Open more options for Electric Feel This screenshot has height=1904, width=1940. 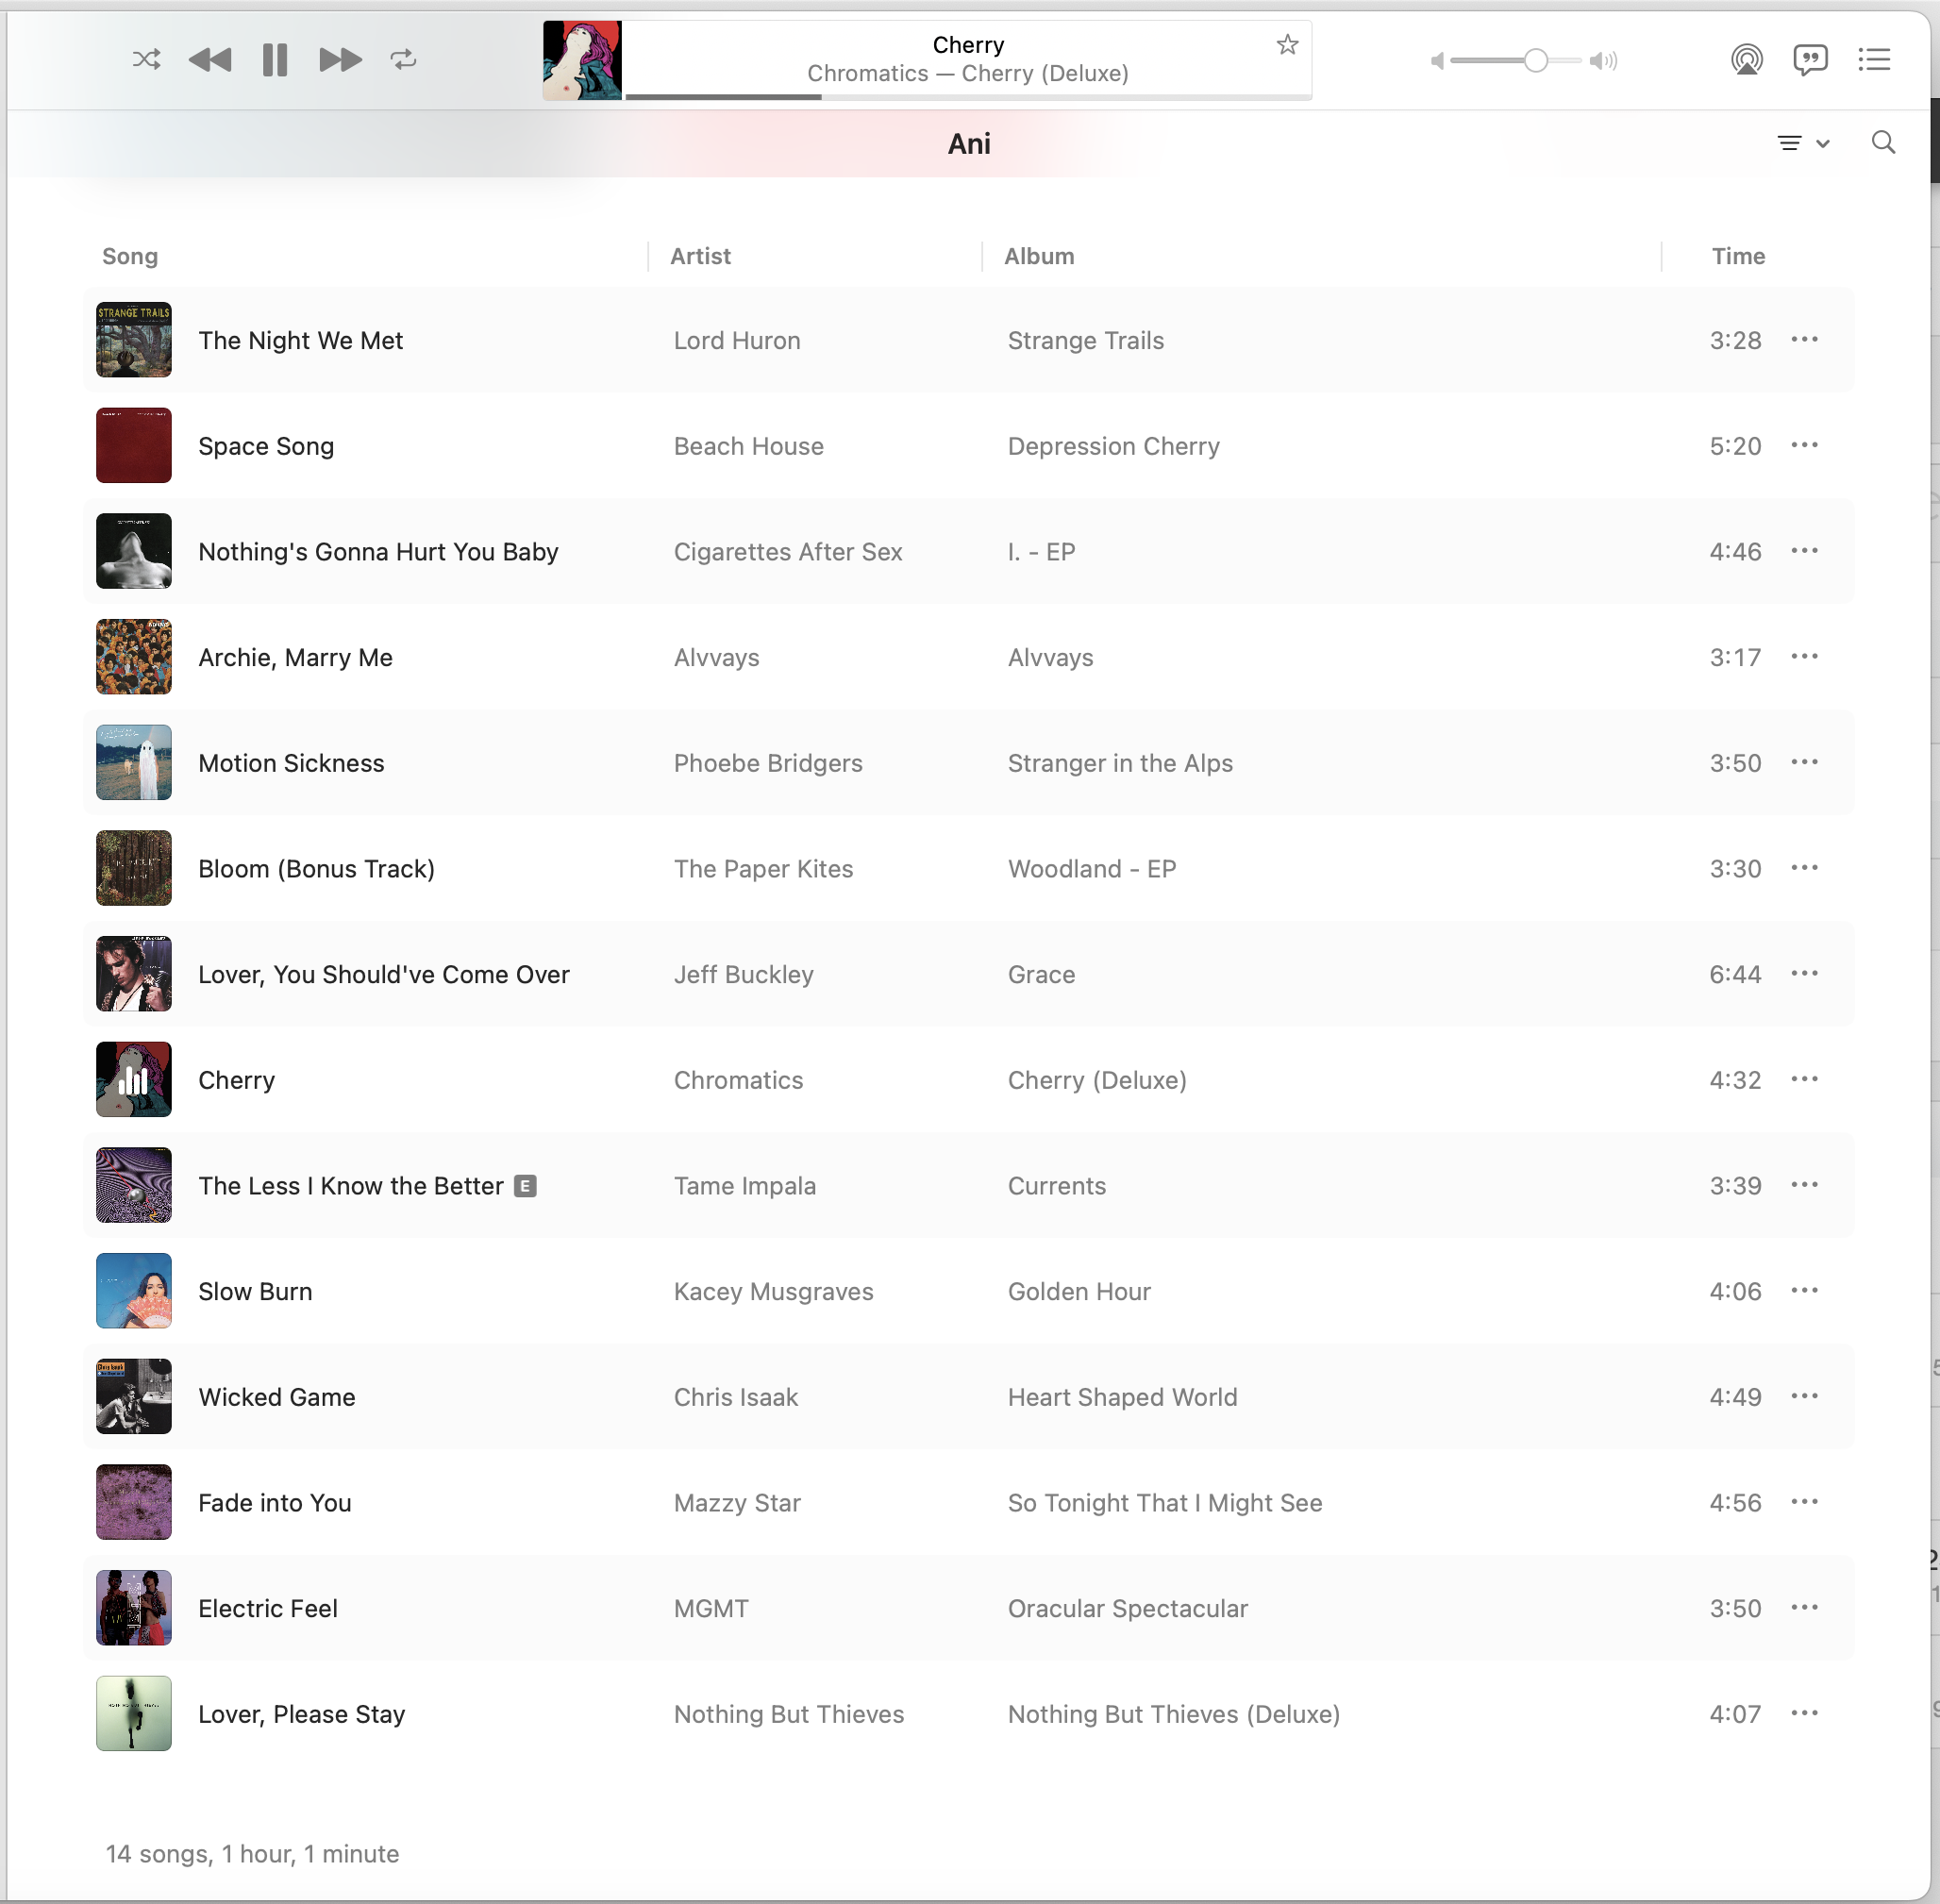(x=1804, y=1608)
